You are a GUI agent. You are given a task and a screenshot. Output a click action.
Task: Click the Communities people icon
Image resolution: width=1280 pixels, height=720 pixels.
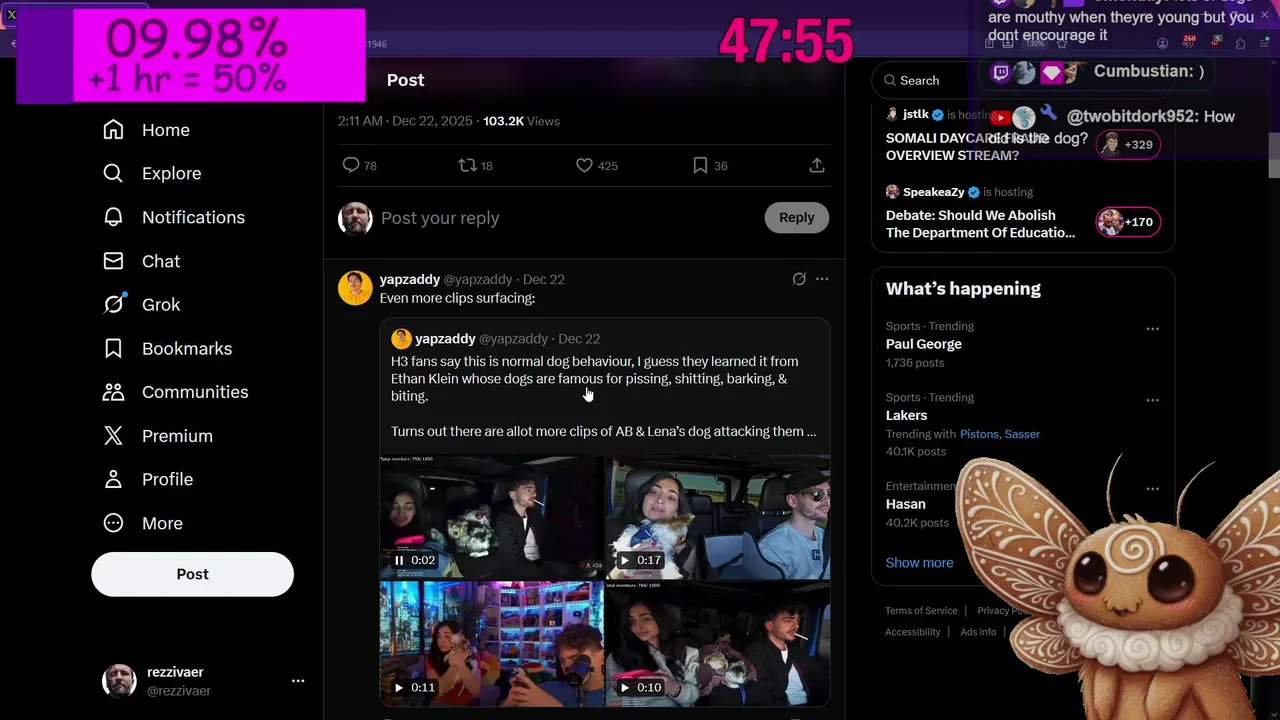pos(113,392)
